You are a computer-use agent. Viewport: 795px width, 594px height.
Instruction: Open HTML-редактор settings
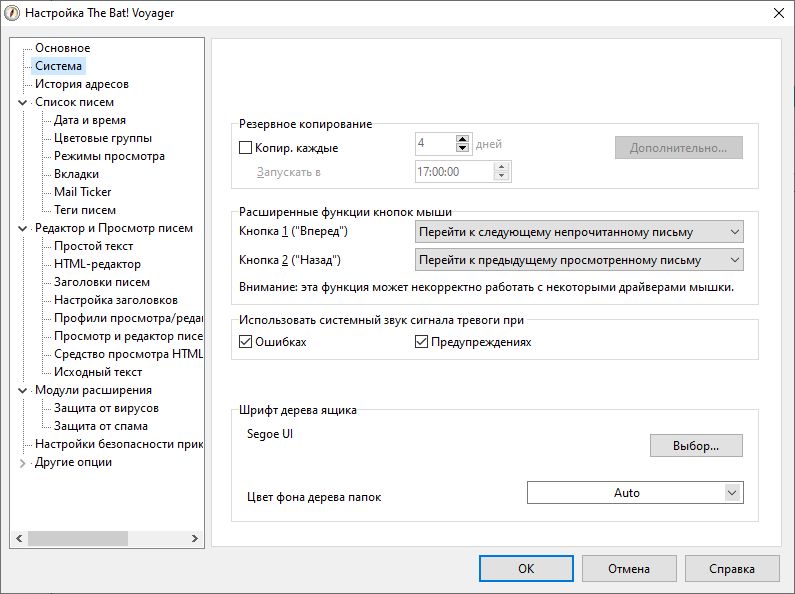[x=97, y=264]
